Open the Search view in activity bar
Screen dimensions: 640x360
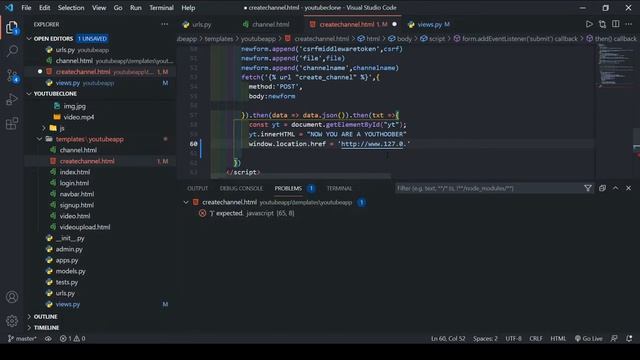tap(12, 51)
